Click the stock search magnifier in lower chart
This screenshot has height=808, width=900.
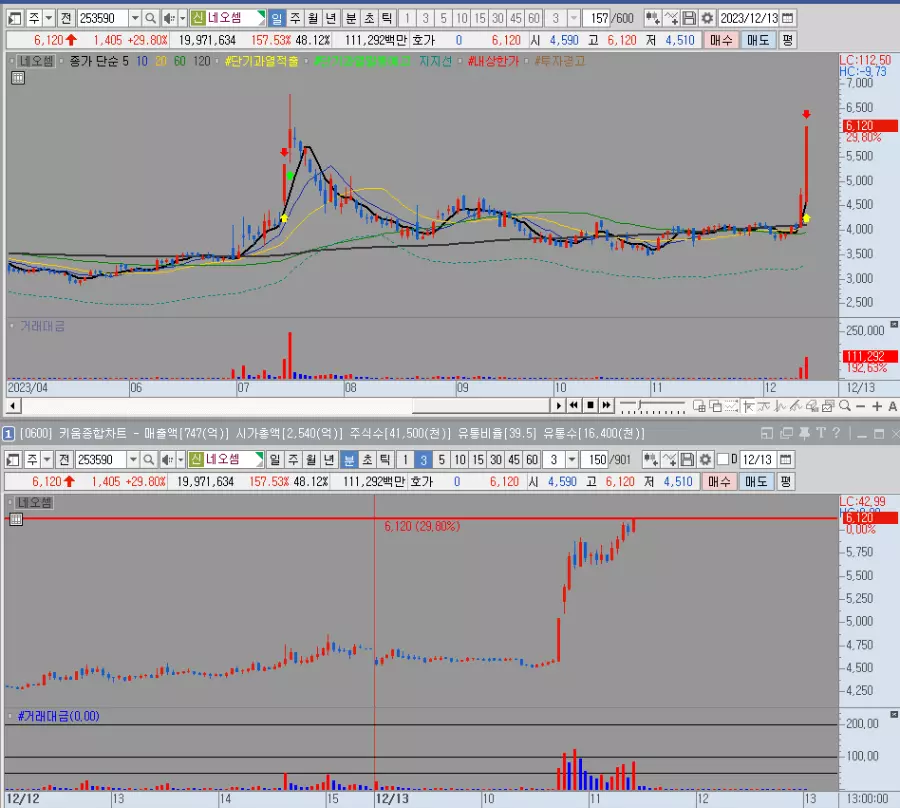[x=149, y=460]
